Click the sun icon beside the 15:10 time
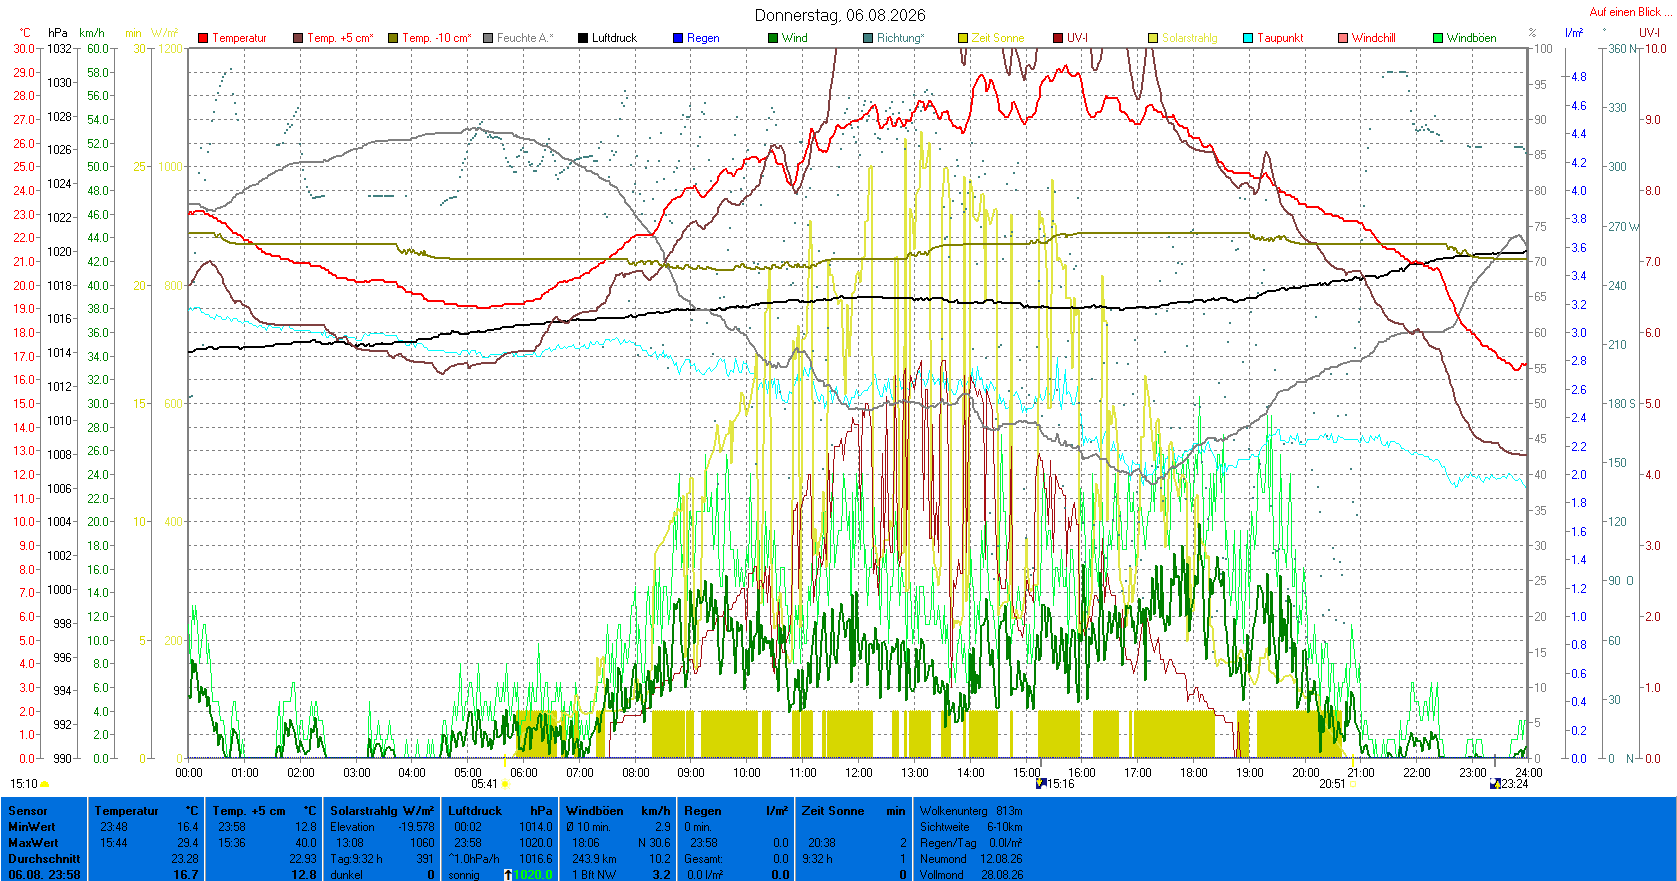The image size is (1677, 881). click(x=44, y=785)
